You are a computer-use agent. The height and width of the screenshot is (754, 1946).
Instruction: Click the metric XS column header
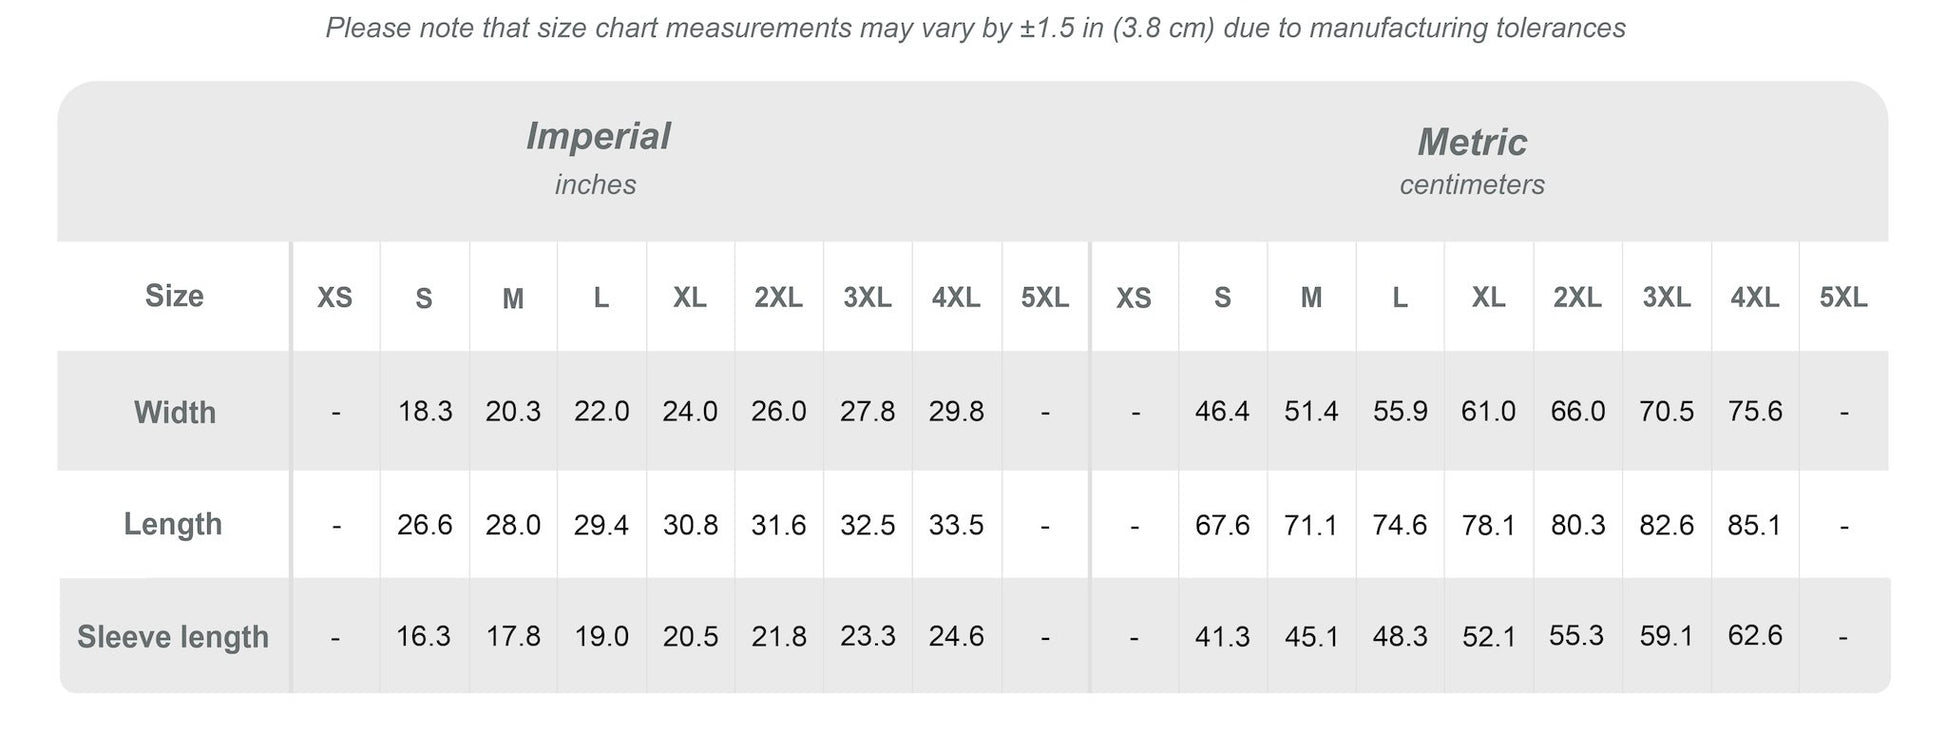[x=1134, y=299]
